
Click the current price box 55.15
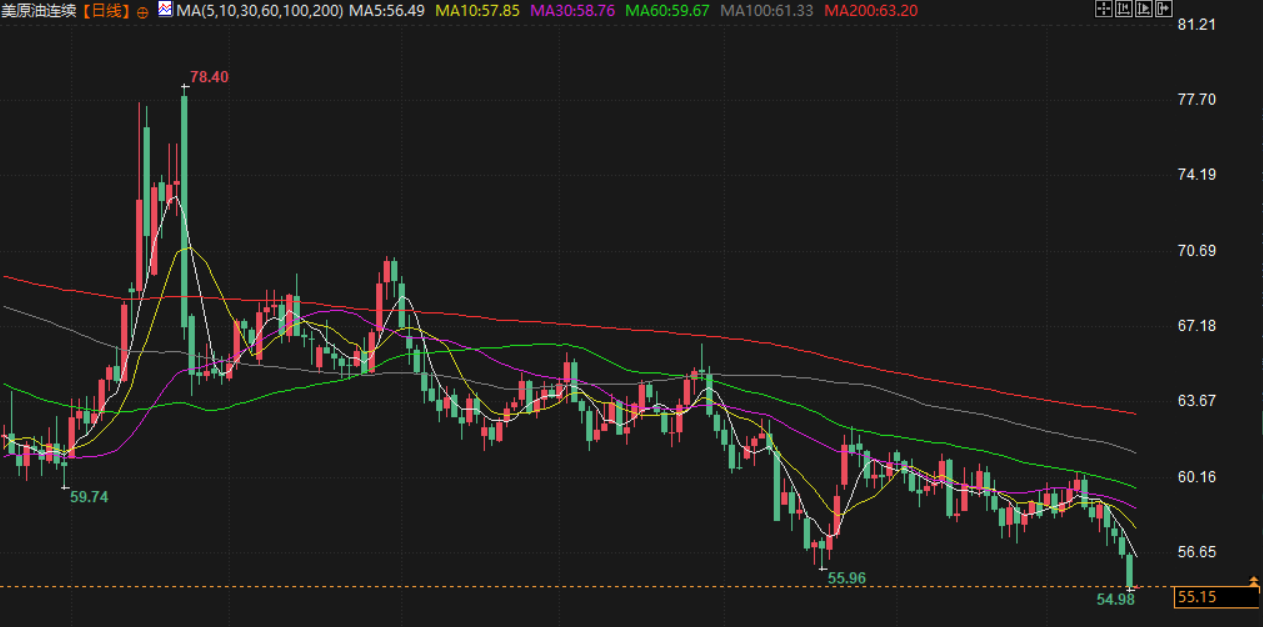1215,598
